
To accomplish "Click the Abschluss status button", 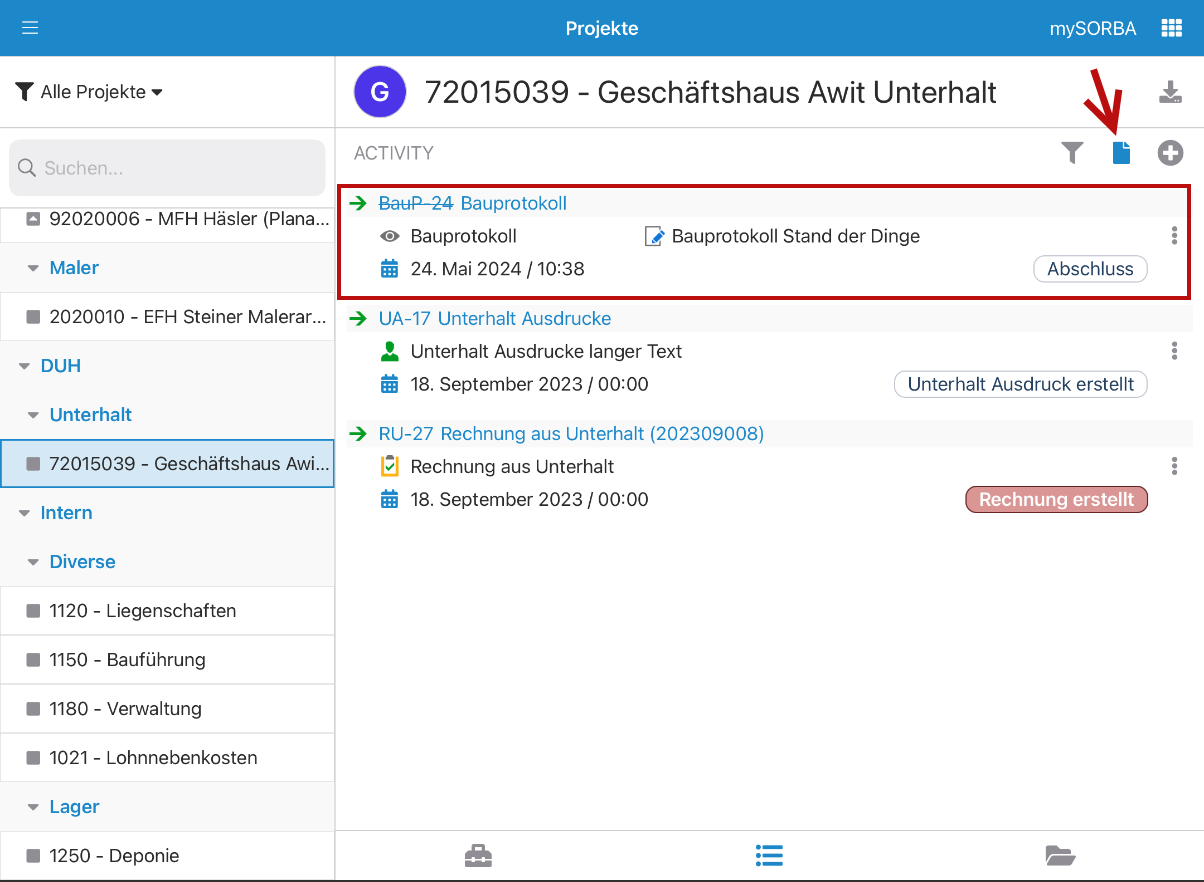I will pos(1090,269).
